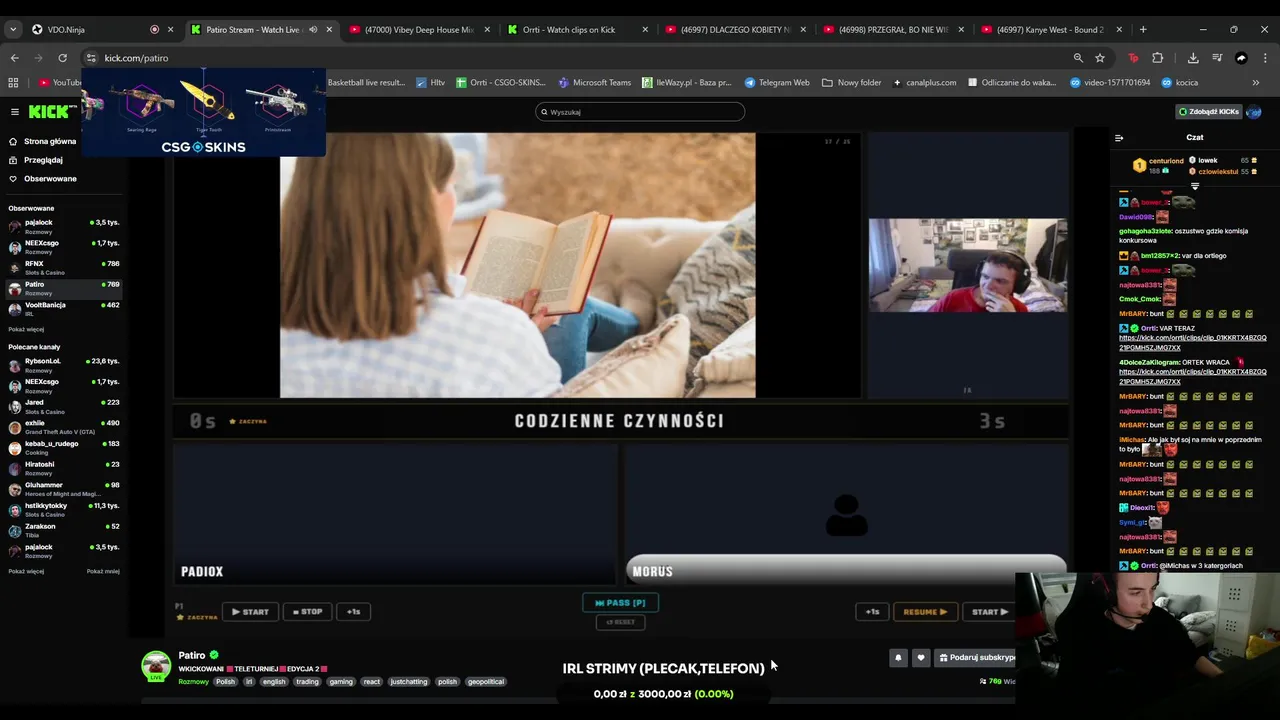
Task: Click the heart follow icon
Action: point(921,657)
